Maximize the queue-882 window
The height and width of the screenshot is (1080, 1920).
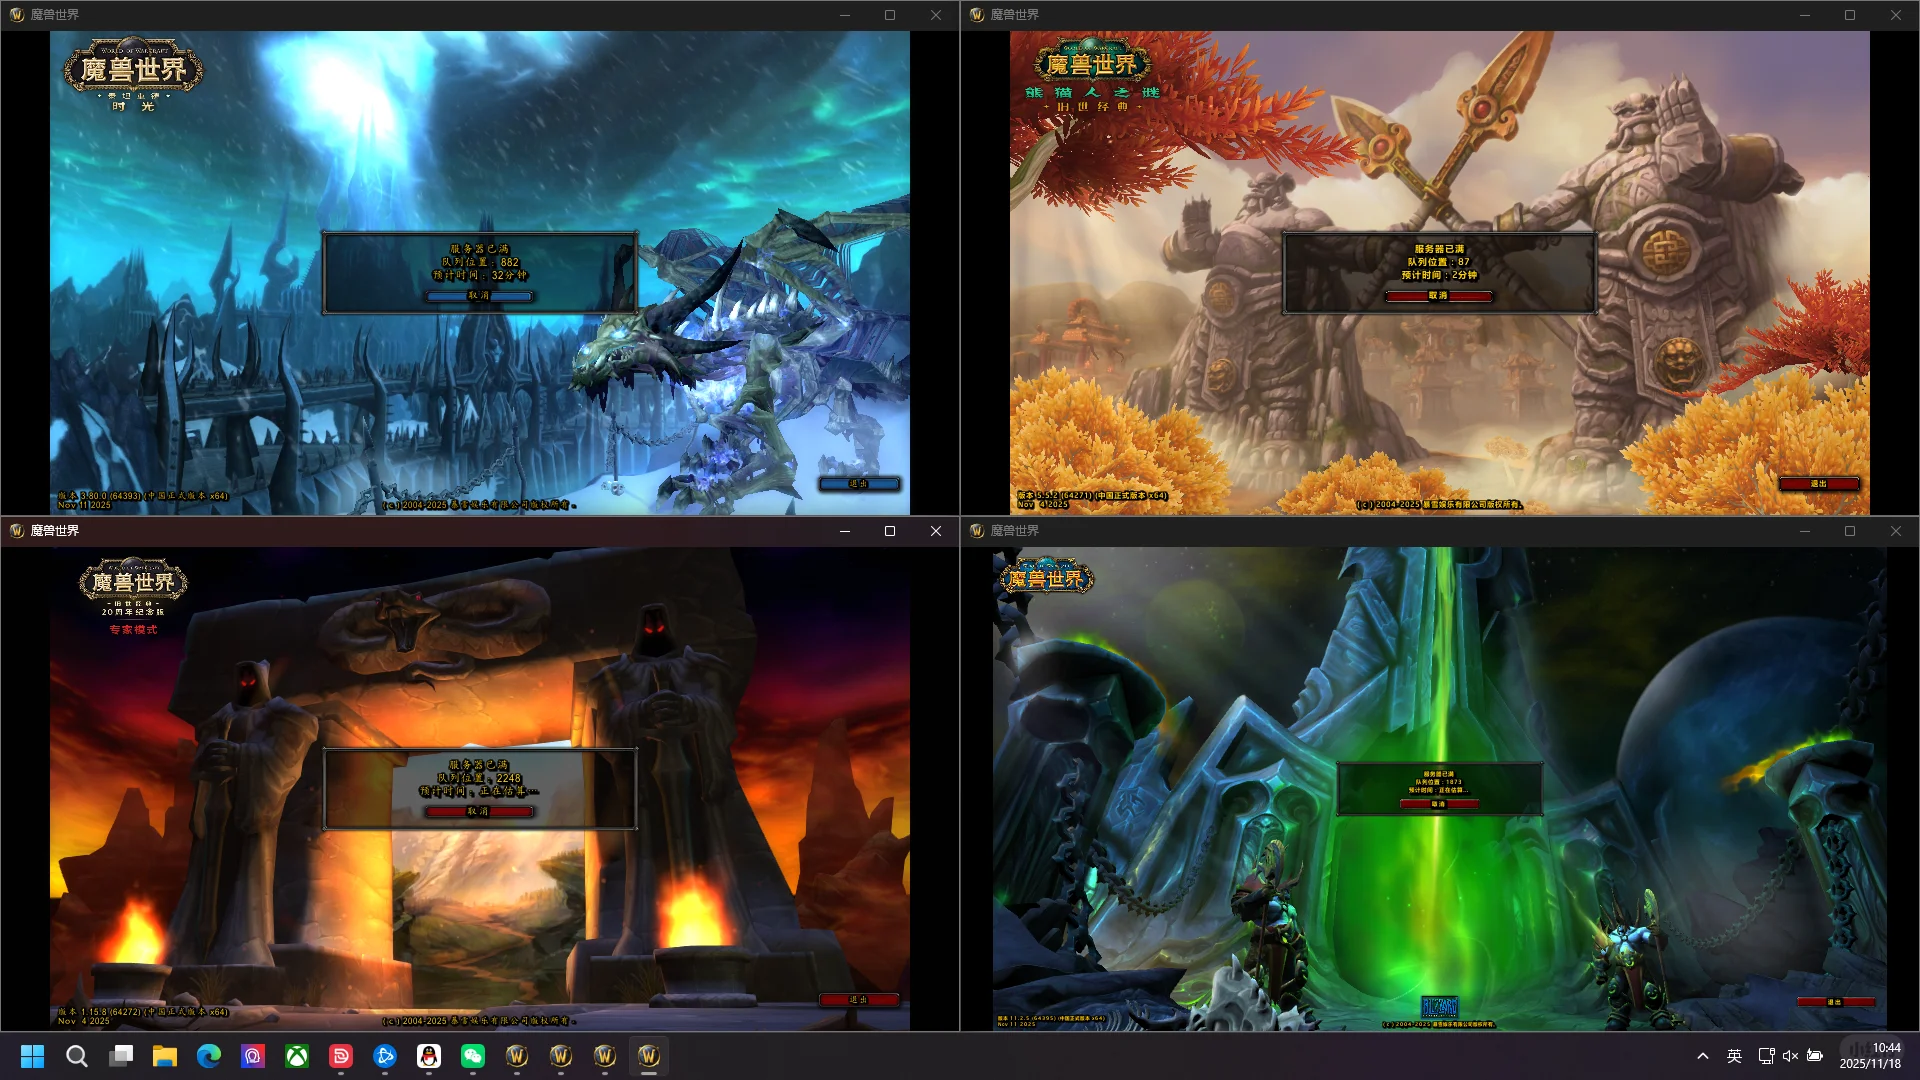[890, 15]
